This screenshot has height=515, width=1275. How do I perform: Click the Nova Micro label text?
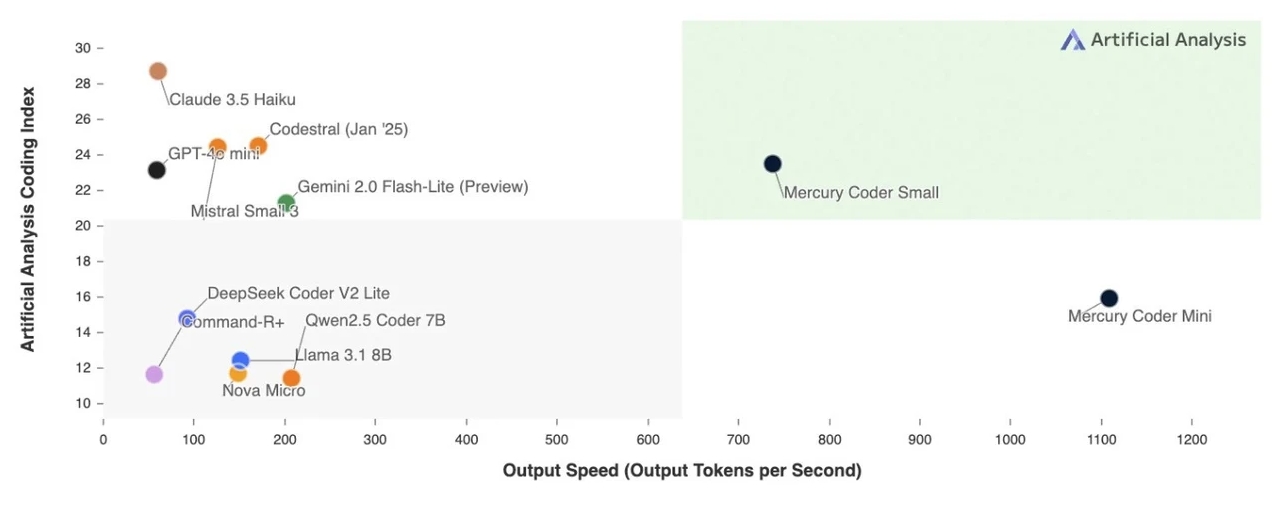click(264, 391)
